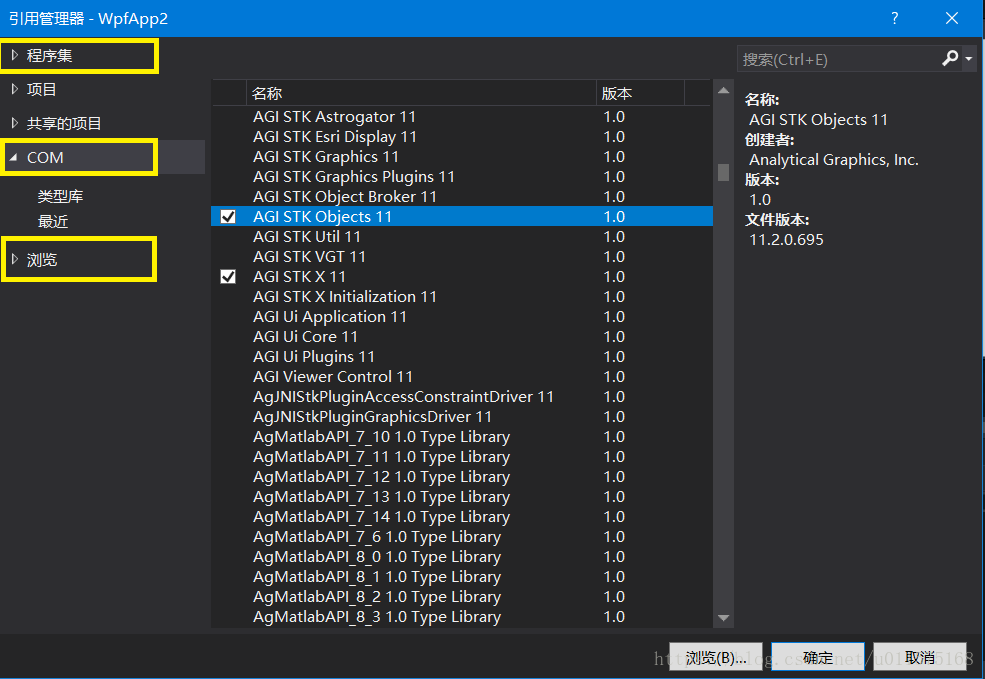This screenshot has height=679, width=985.
Task: Click scrollbar down arrow in list
Action: click(x=724, y=618)
